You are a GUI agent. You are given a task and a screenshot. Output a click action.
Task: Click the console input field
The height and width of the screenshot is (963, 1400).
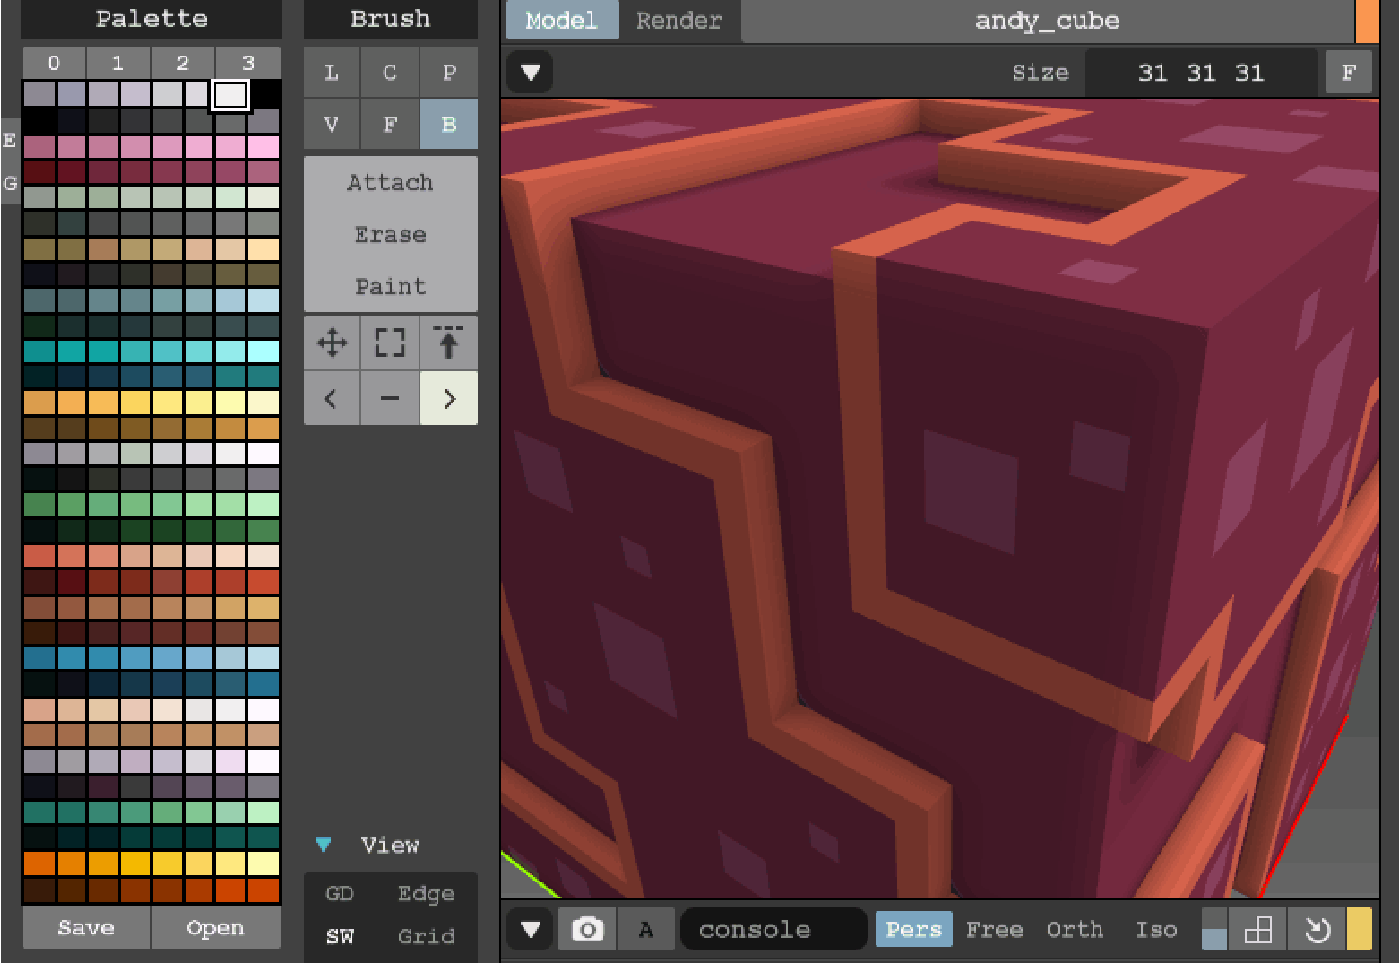[773, 929]
